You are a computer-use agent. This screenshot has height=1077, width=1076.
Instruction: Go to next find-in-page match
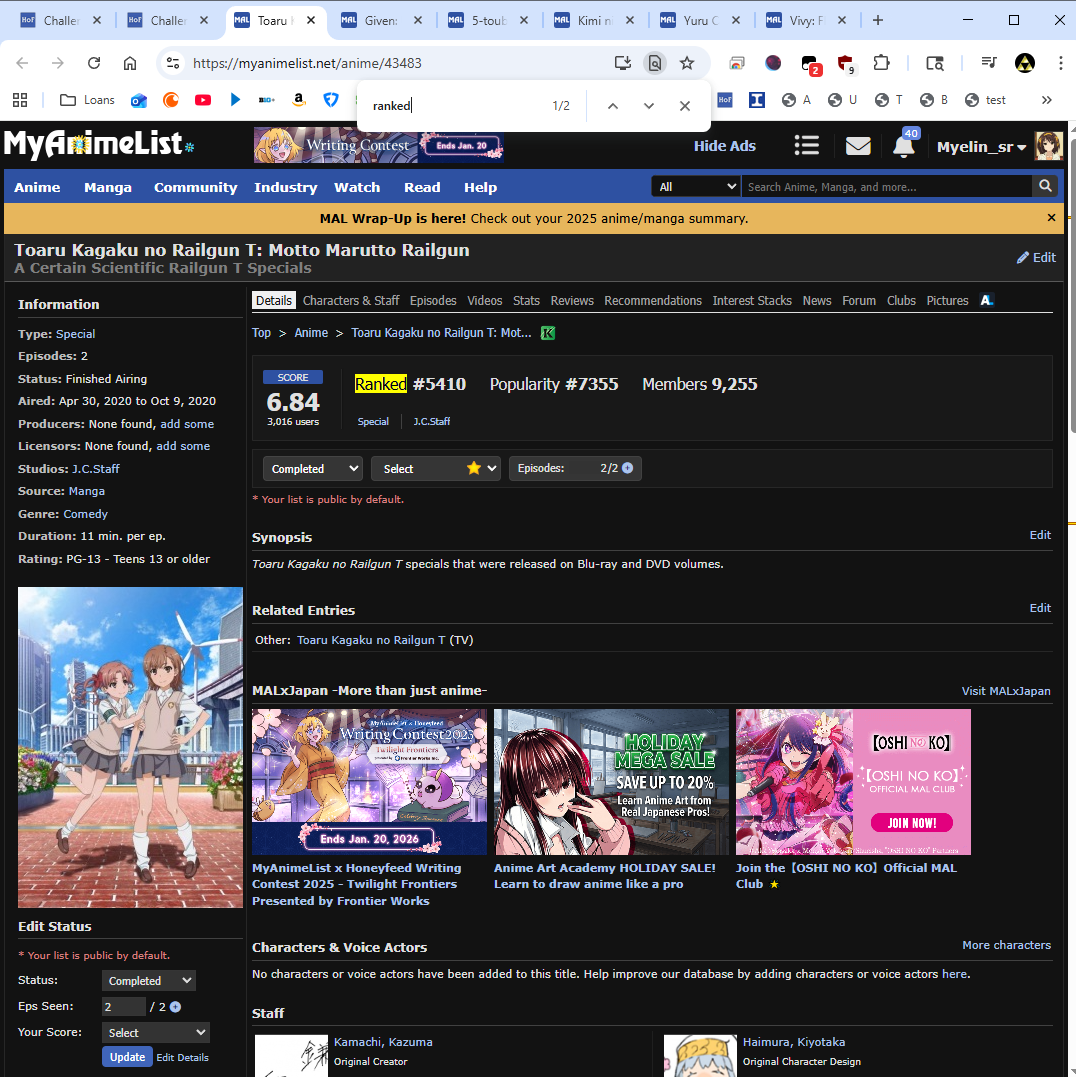[x=649, y=106]
